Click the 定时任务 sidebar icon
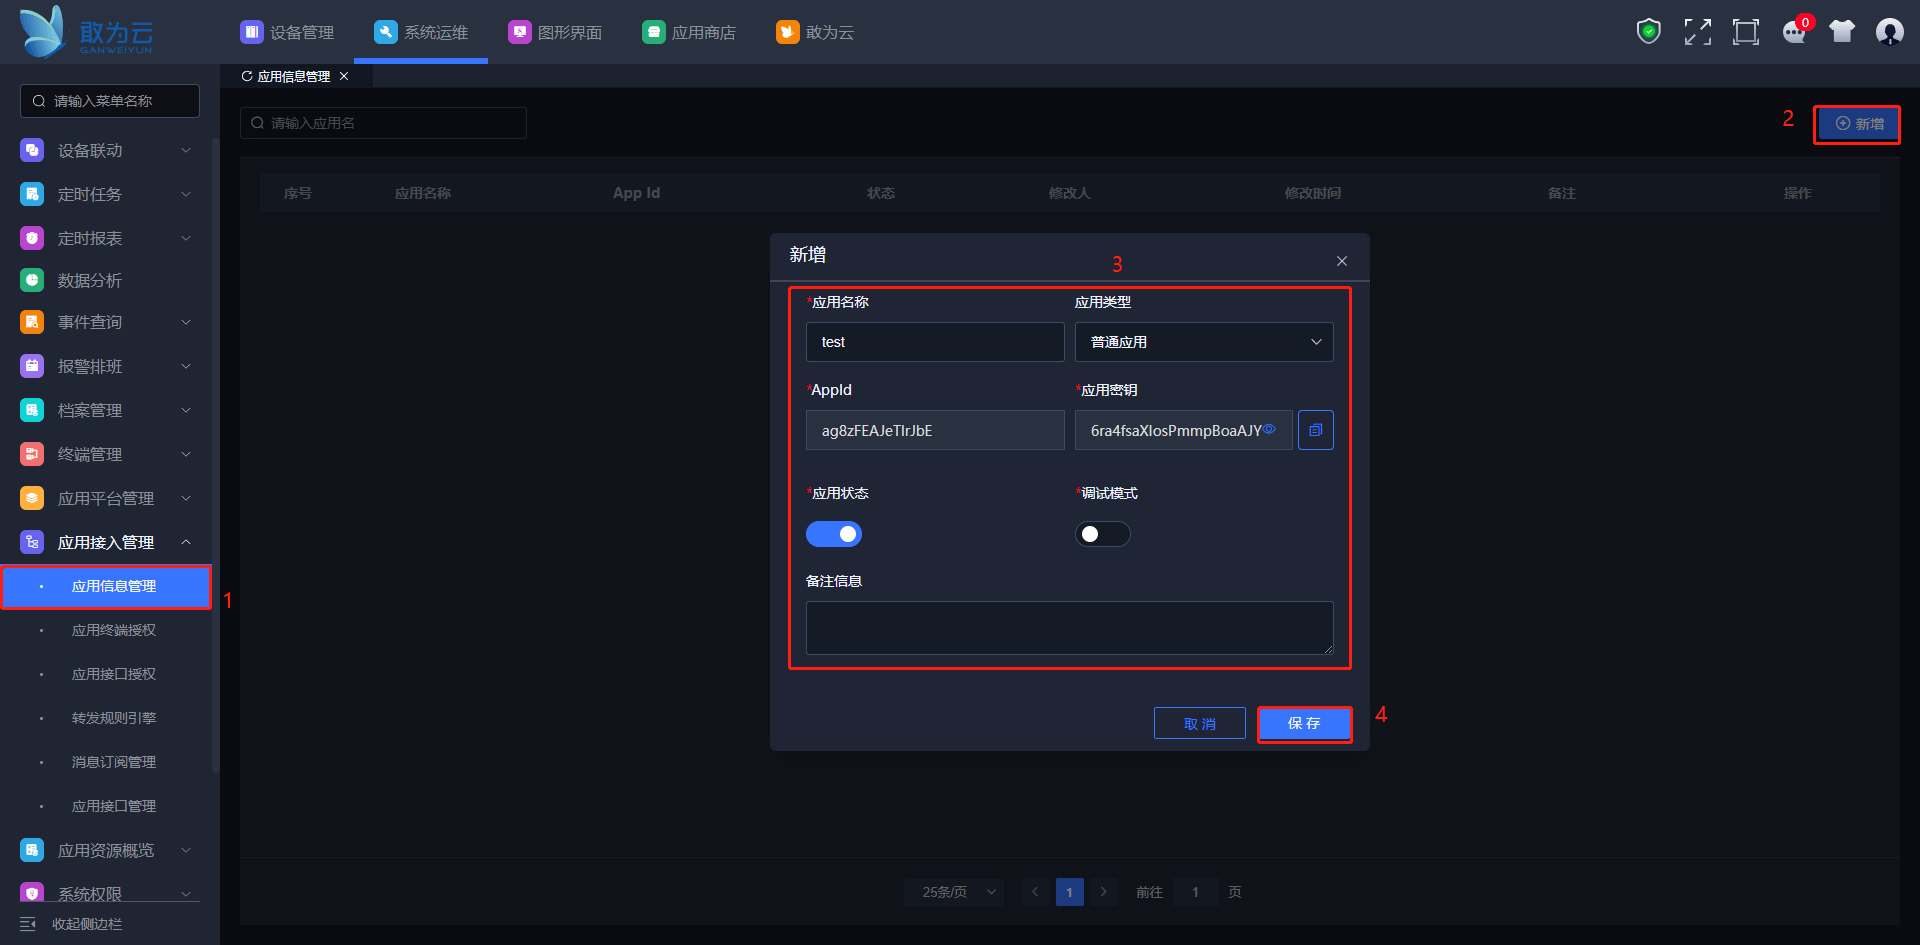The height and width of the screenshot is (945, 1920). [x=32, y=194]
